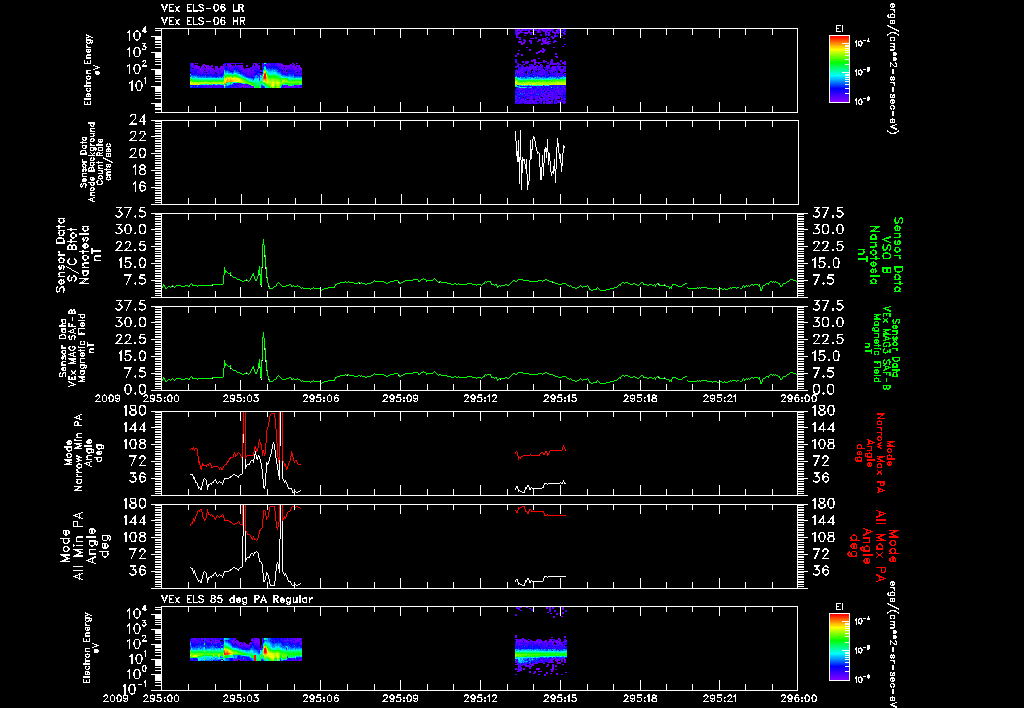The width and height of the screenshot is (1024, 708).
Task: Click the field spike peak in the SAF-B panel
Action: click(263, 334)
